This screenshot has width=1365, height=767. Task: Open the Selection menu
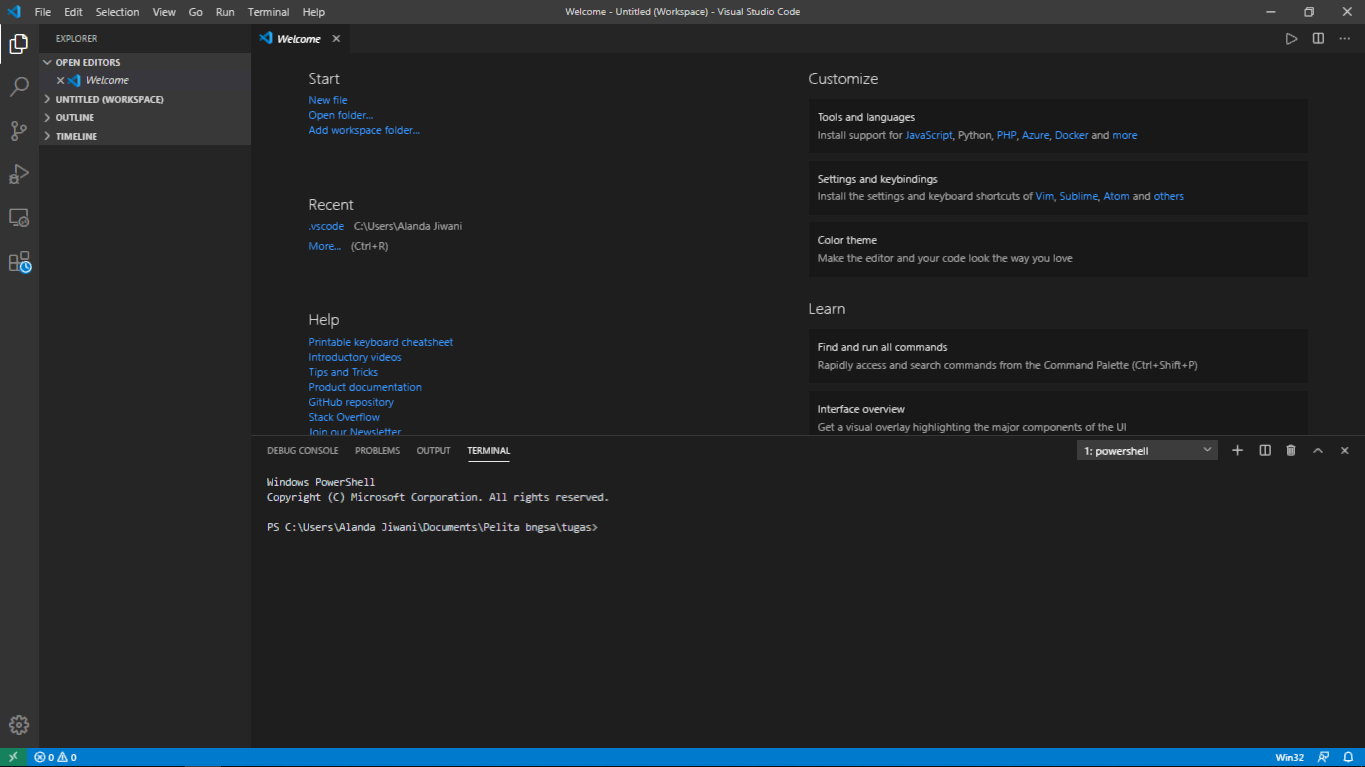tap(117, 12)
